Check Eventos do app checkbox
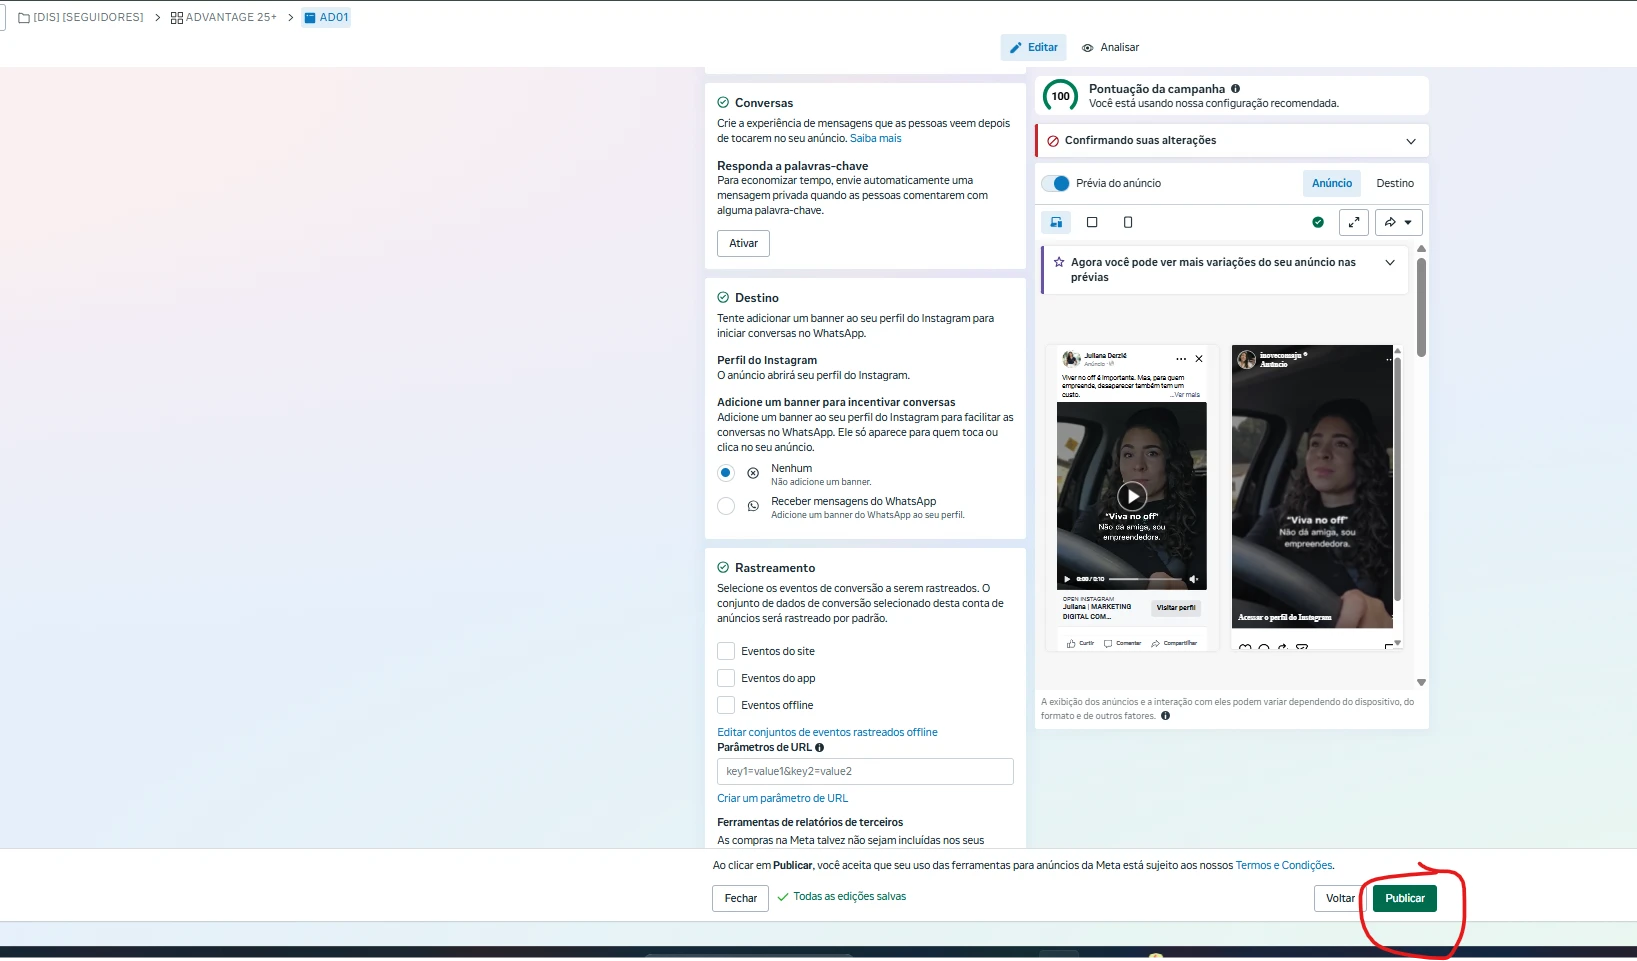The width and height of the screenshot is (1637, 961). pos(726,678)
